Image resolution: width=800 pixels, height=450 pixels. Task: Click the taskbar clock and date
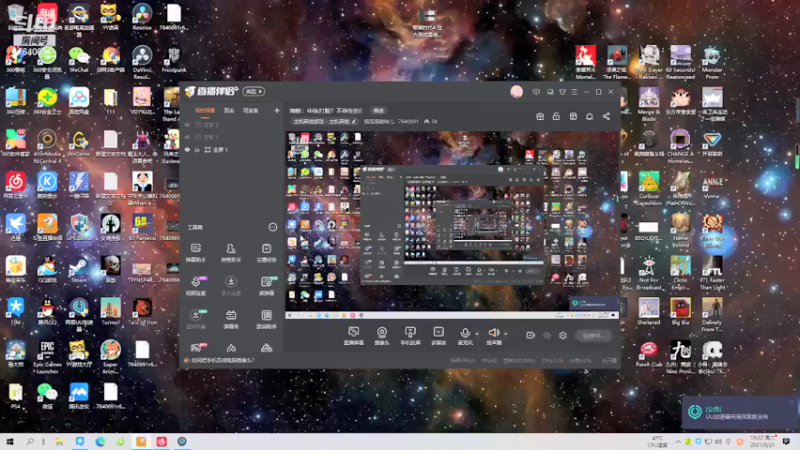764,441
